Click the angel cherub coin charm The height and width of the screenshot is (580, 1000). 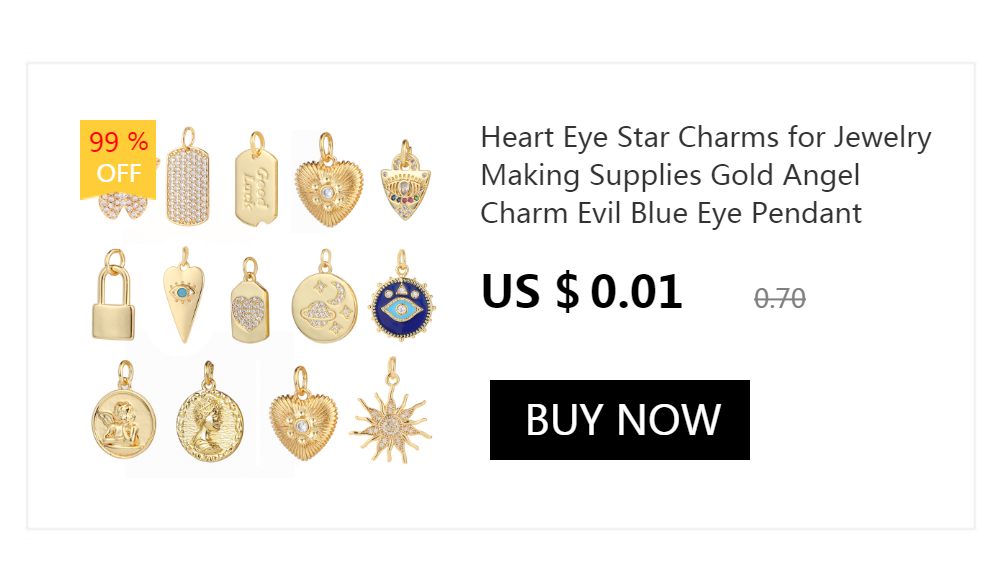click(x=124, y=410)
